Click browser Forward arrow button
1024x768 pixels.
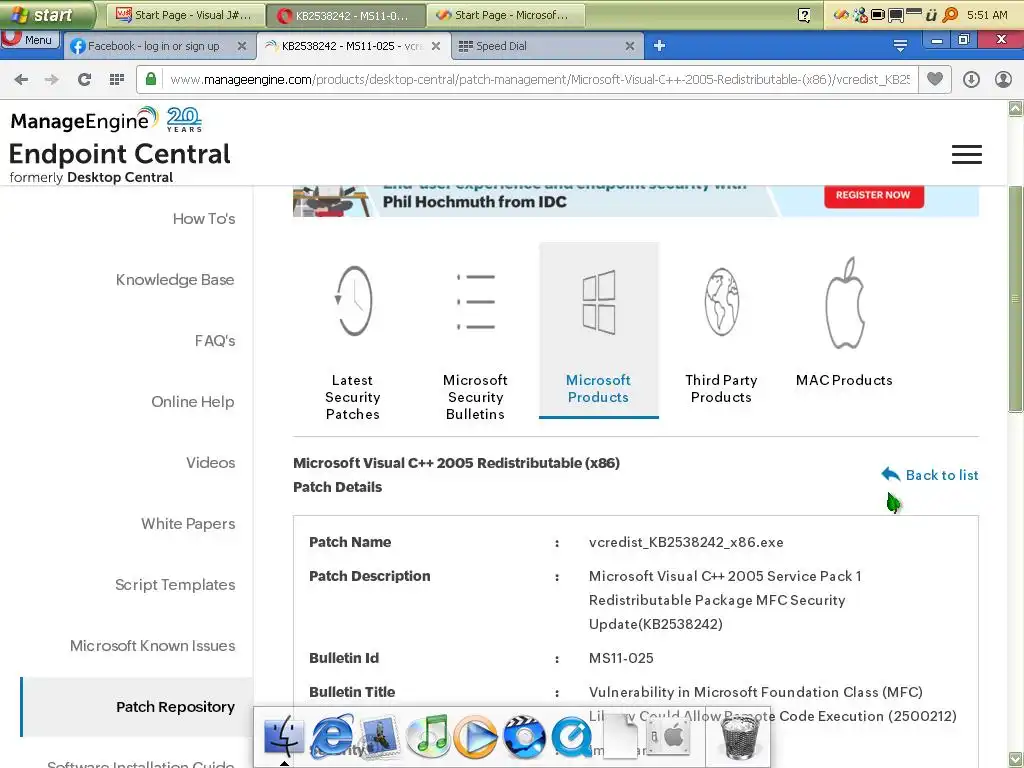coord(52,80)
